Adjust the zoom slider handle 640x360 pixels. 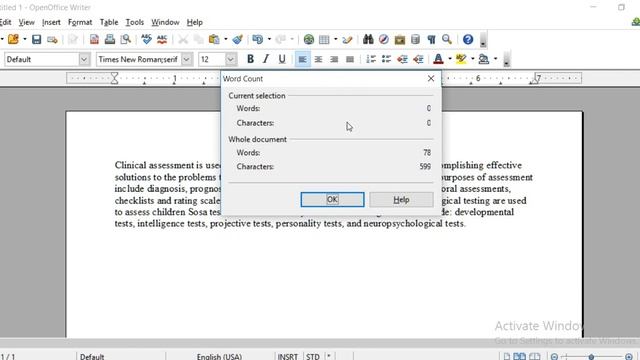(591, 357)
